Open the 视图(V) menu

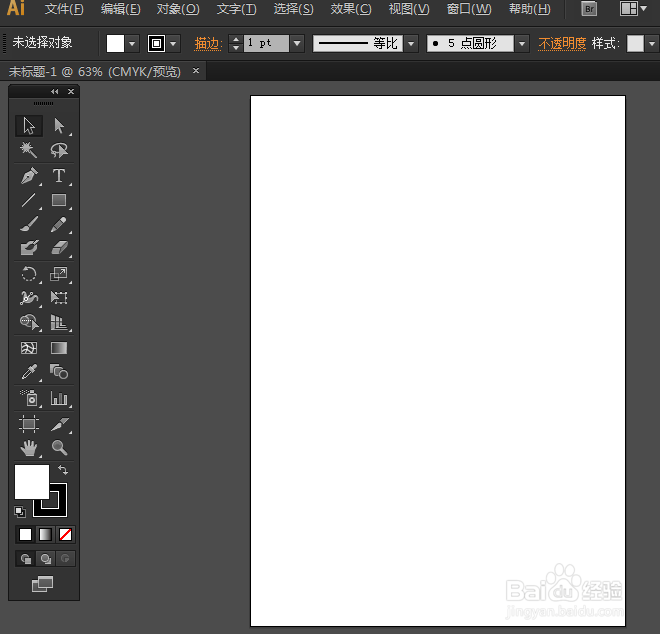[x=409, y=9]
